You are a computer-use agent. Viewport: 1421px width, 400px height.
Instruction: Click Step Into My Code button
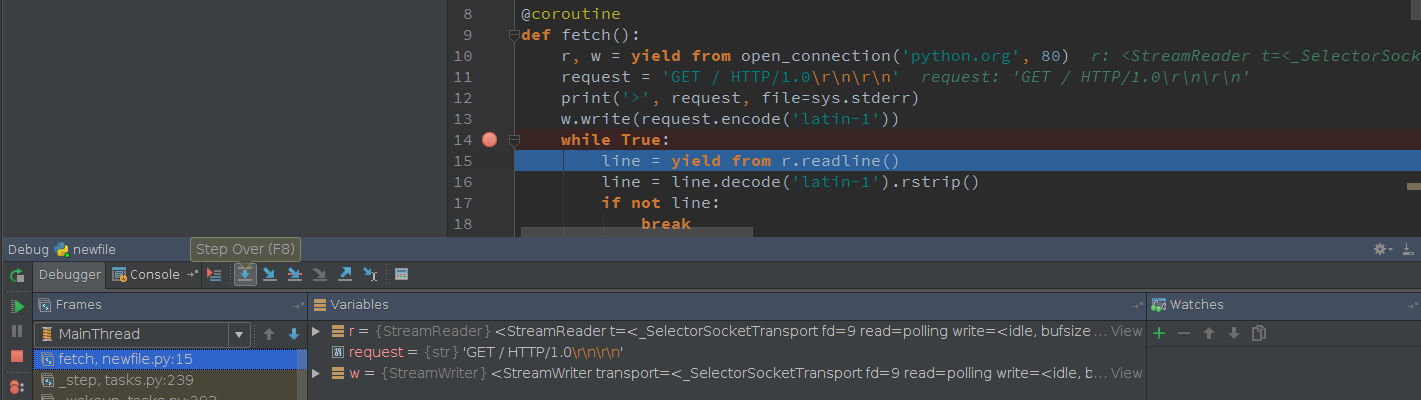pos(295,274)
